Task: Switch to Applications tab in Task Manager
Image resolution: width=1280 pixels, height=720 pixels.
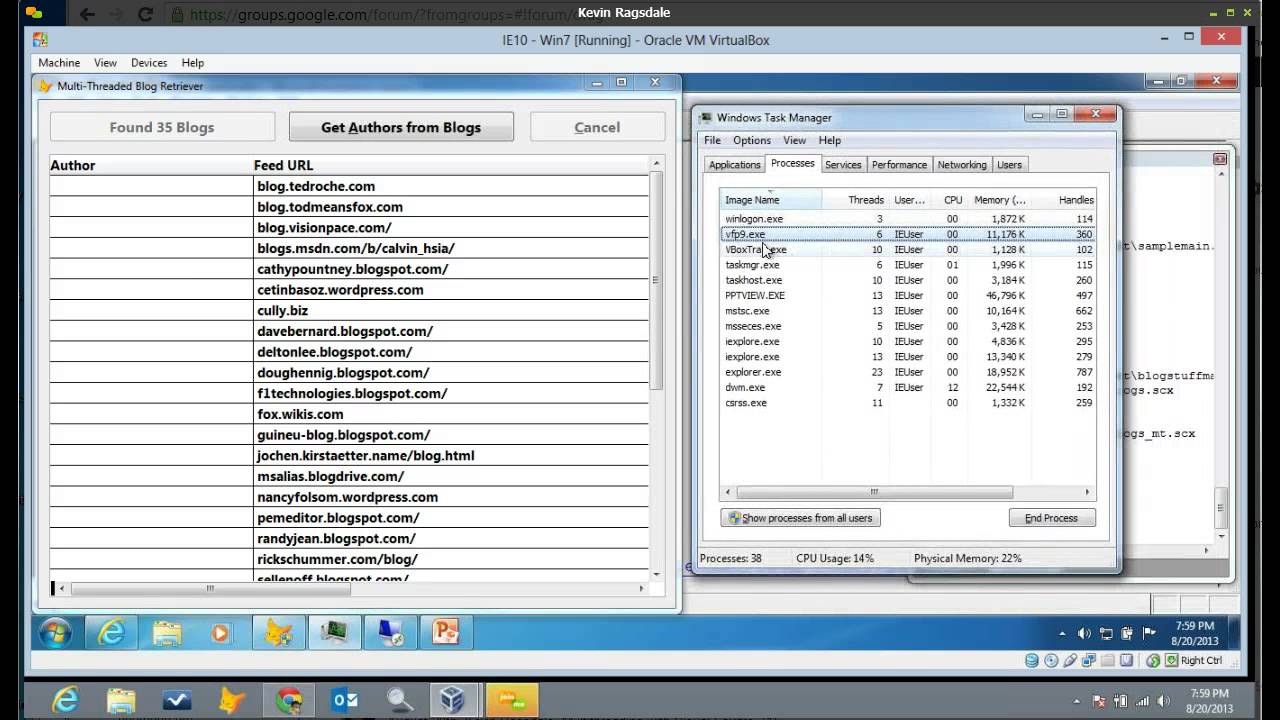Action: (x=735, y=165)
